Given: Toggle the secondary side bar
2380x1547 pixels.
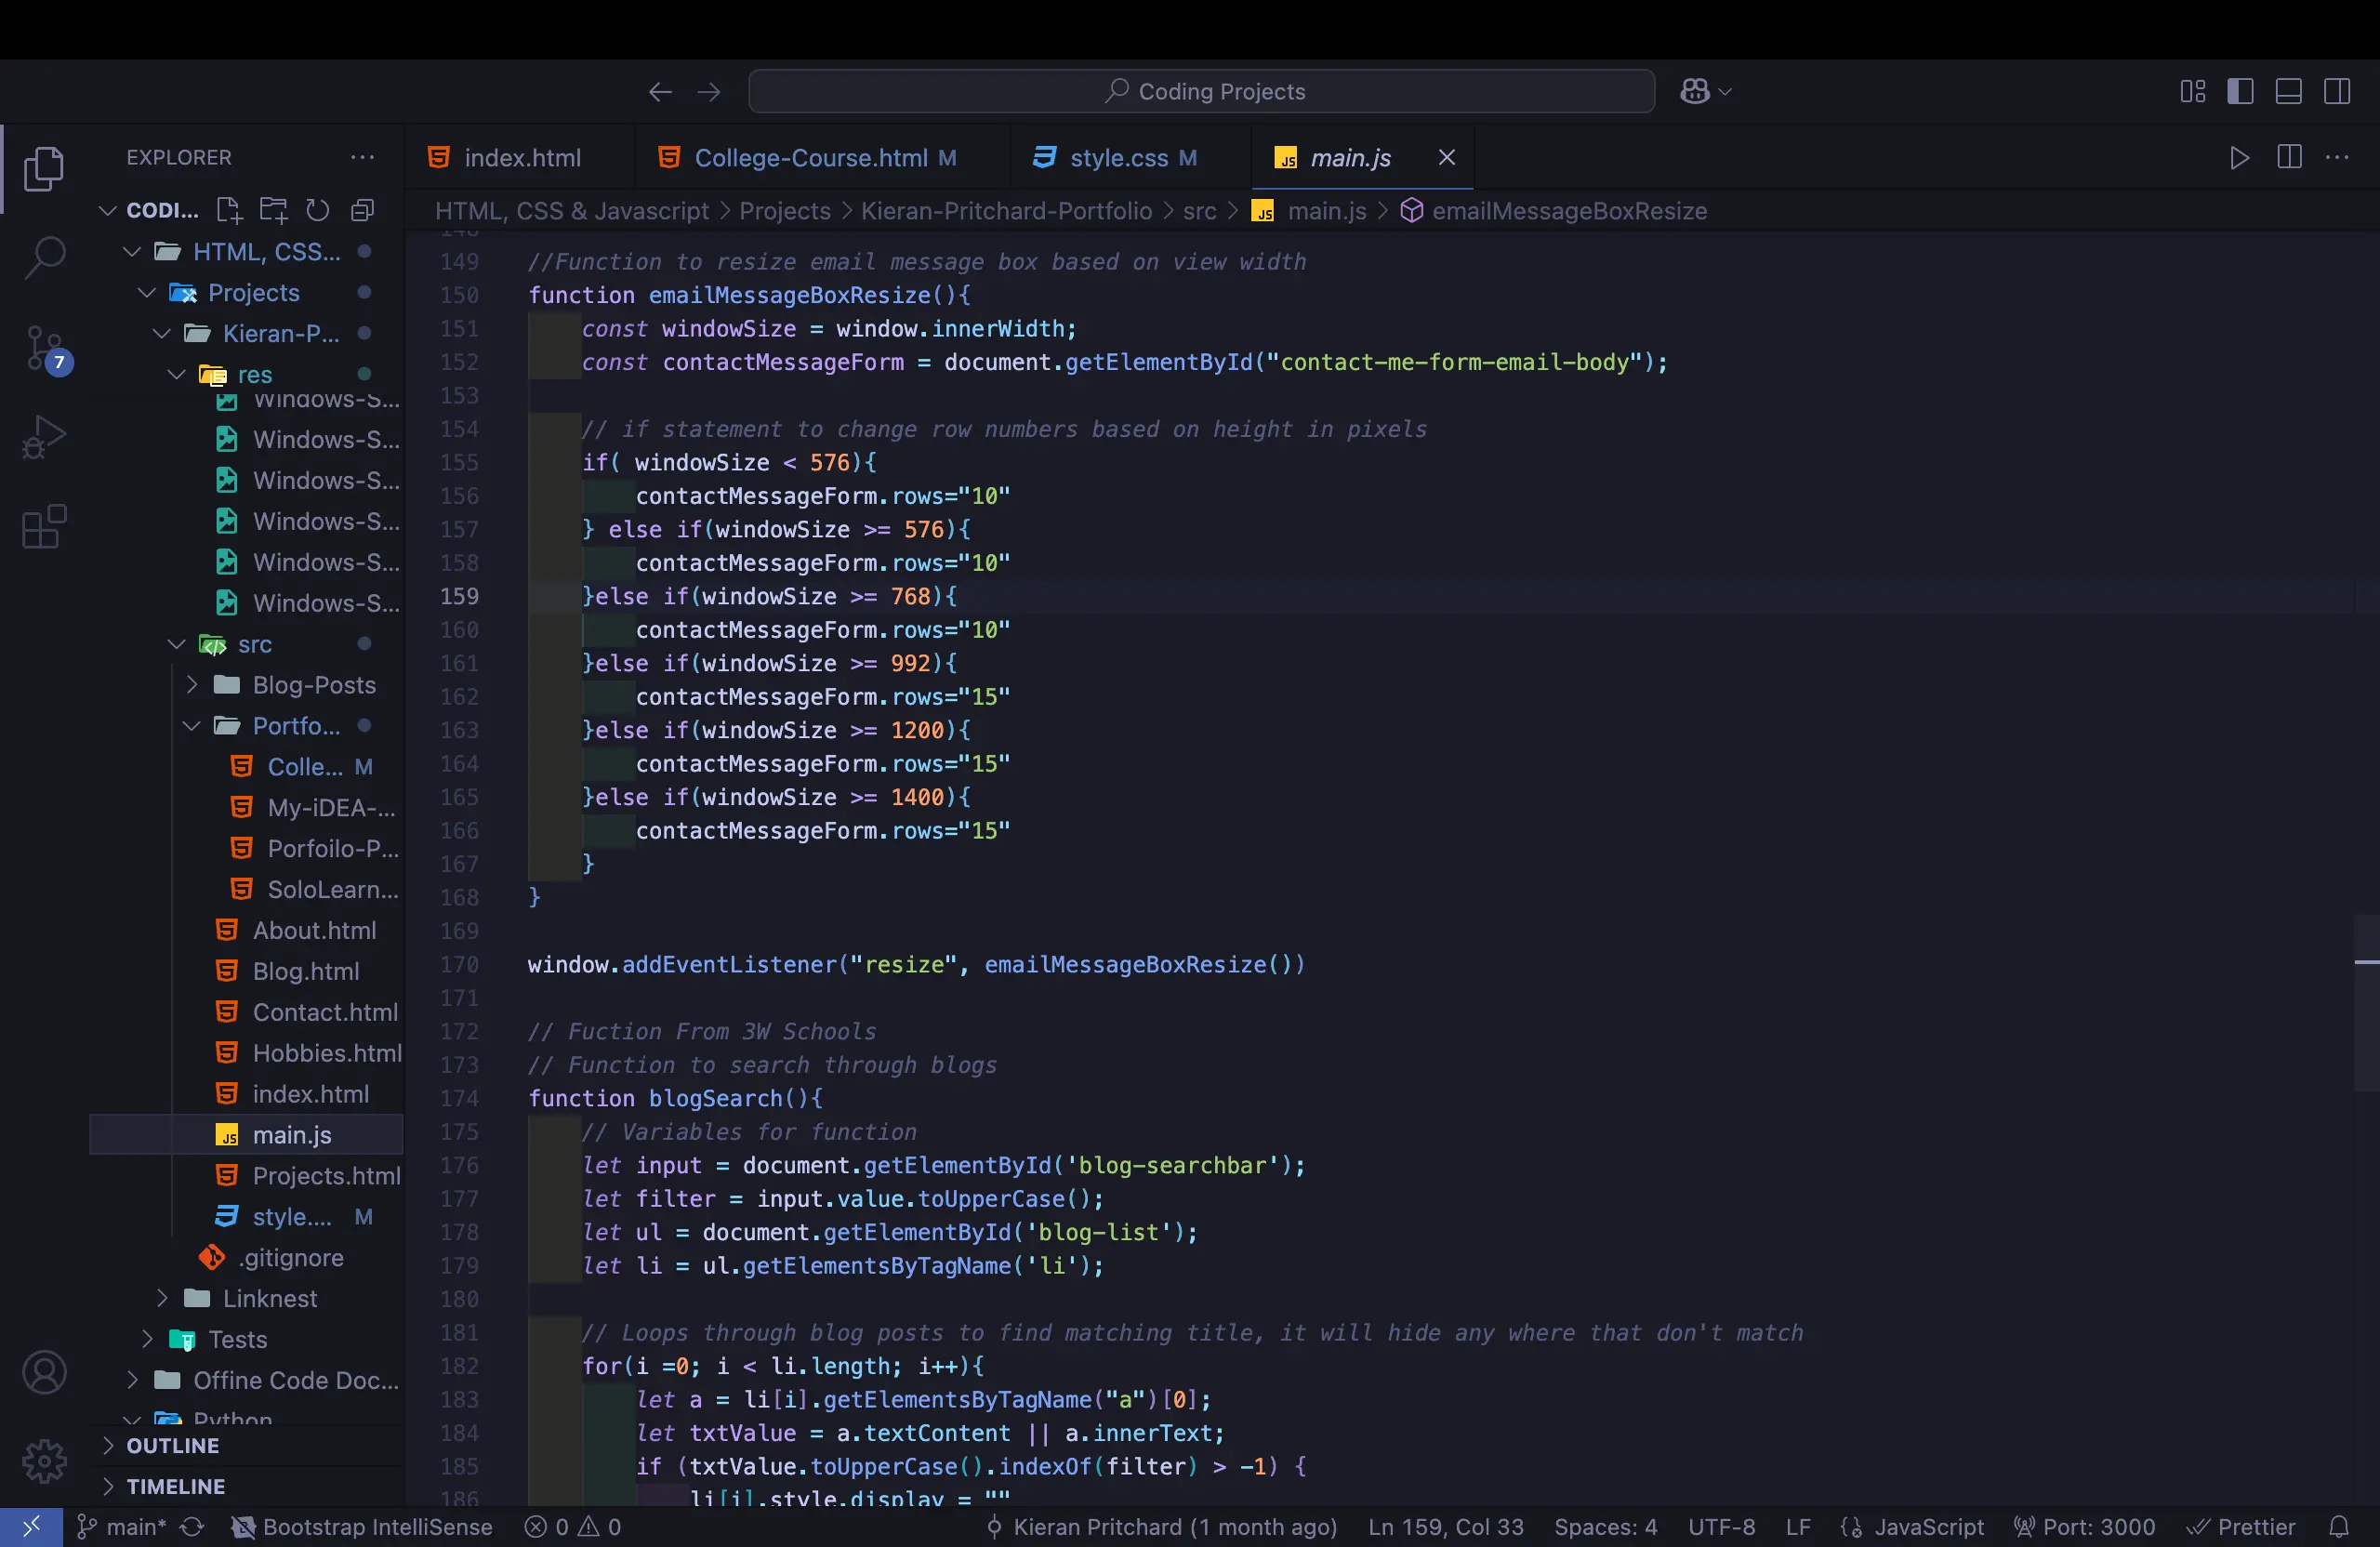Looking at the screenshot, I should [x=2339, y=91].
